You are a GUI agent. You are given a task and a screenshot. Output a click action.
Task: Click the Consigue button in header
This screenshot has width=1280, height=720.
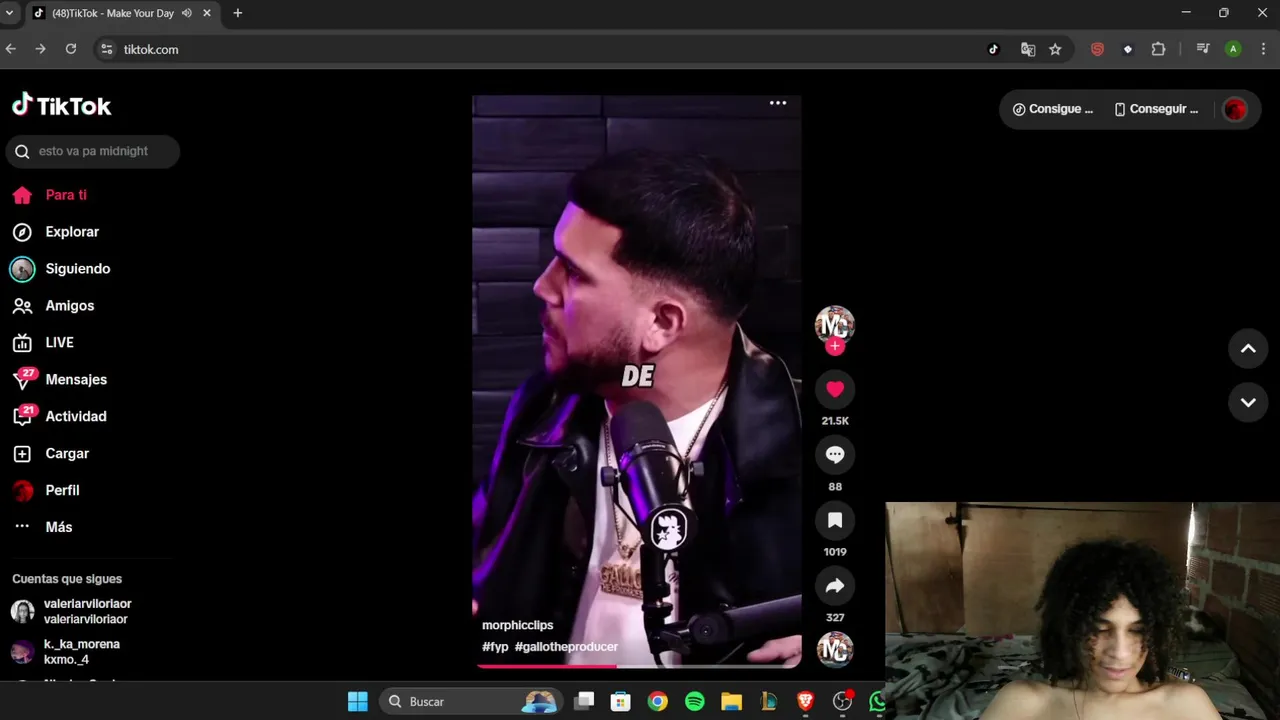click(x=1053, y=109)
